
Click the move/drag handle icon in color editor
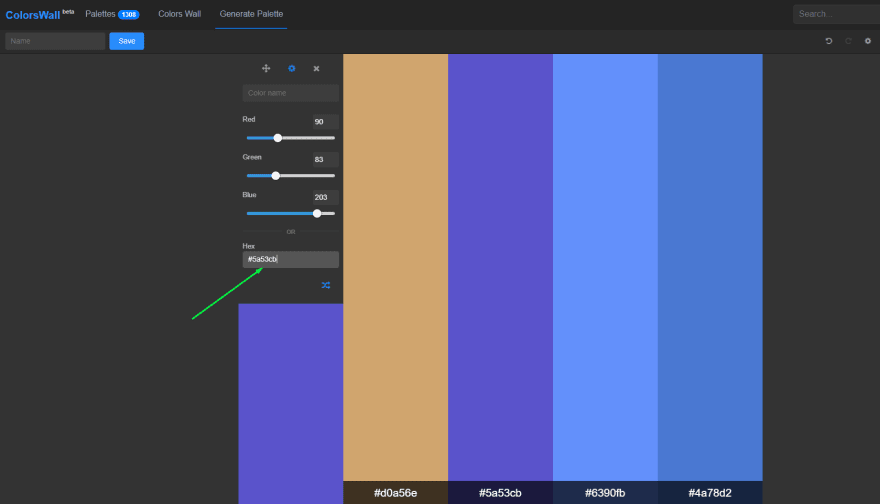click(x=266, y=68)
